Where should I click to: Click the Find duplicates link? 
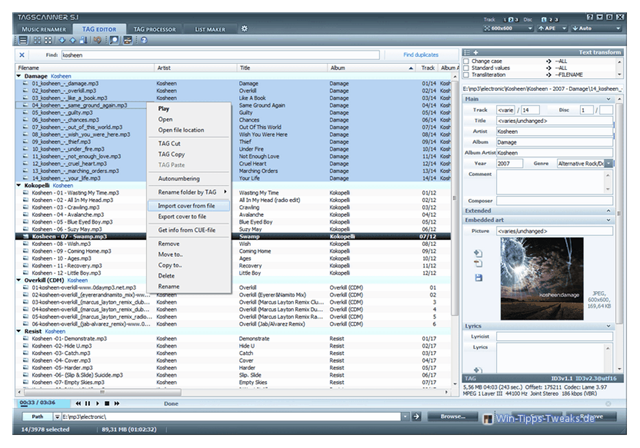(x=420, y=55)
